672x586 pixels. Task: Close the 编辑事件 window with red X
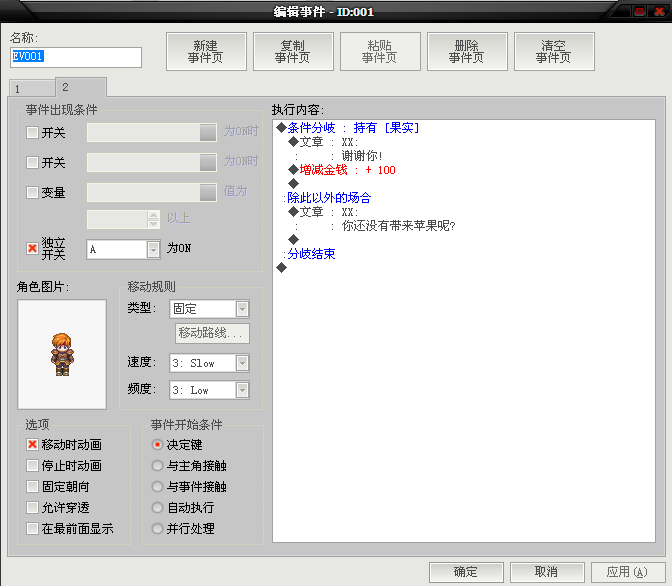tap(659, 11)
